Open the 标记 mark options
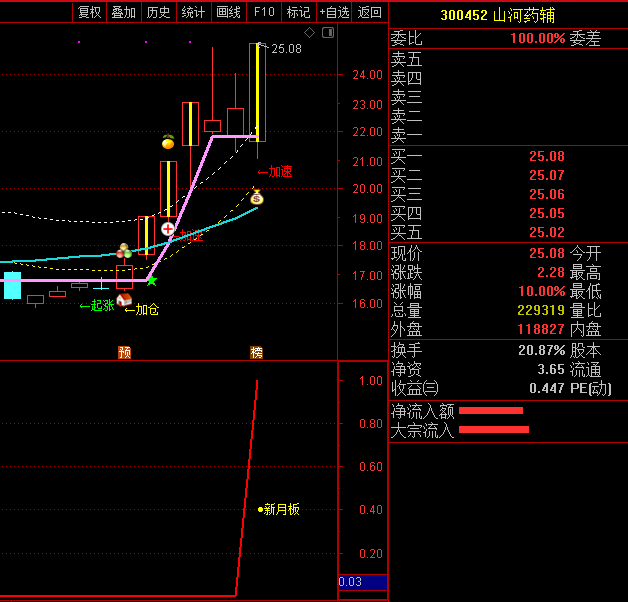 click(x=298, y=12)
